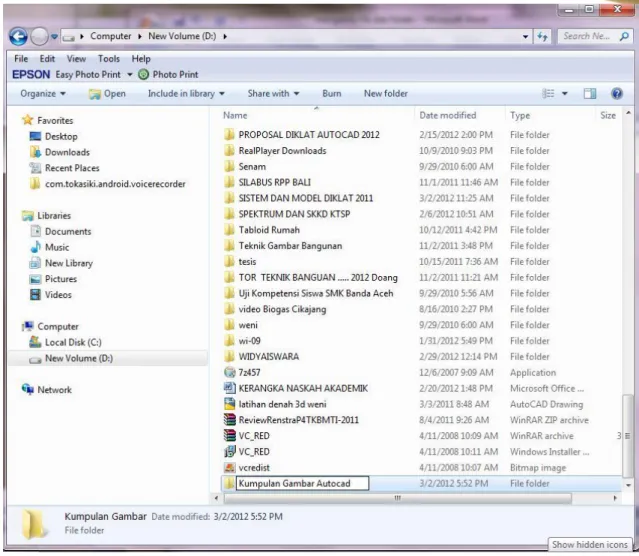Viewport: 639px width, 556px height.
Task: Toggle the preview pane icon
Action: tap(590, 94)
